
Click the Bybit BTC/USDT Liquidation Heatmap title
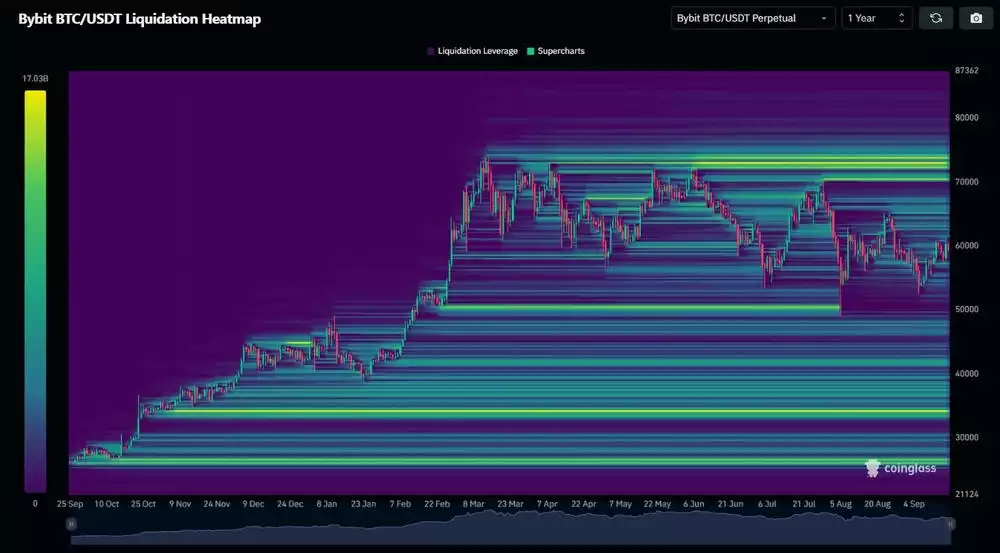(x=140, y=19)
